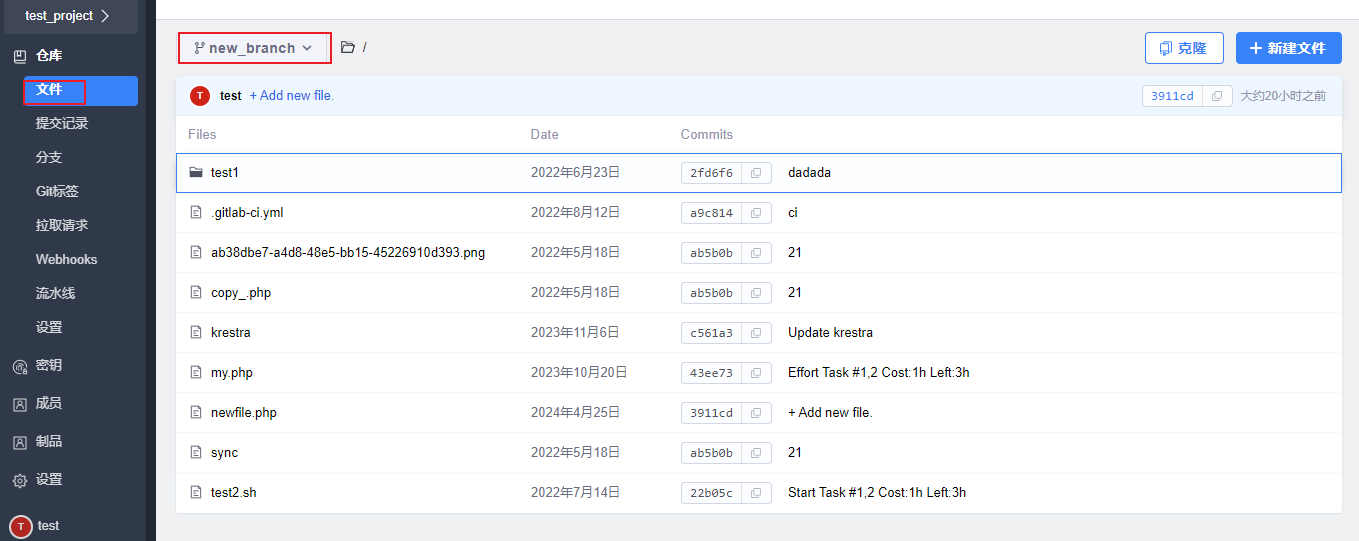Click the 克隆 button
The image size is (1359, 541).
point(1184,48)
